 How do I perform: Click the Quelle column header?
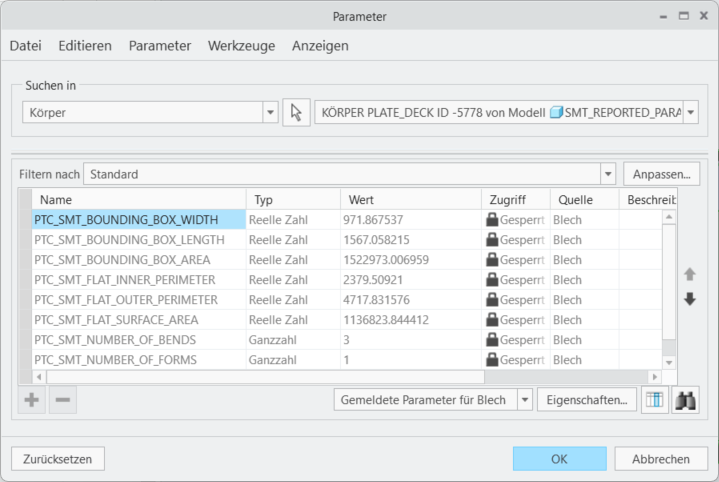[585, 200]
